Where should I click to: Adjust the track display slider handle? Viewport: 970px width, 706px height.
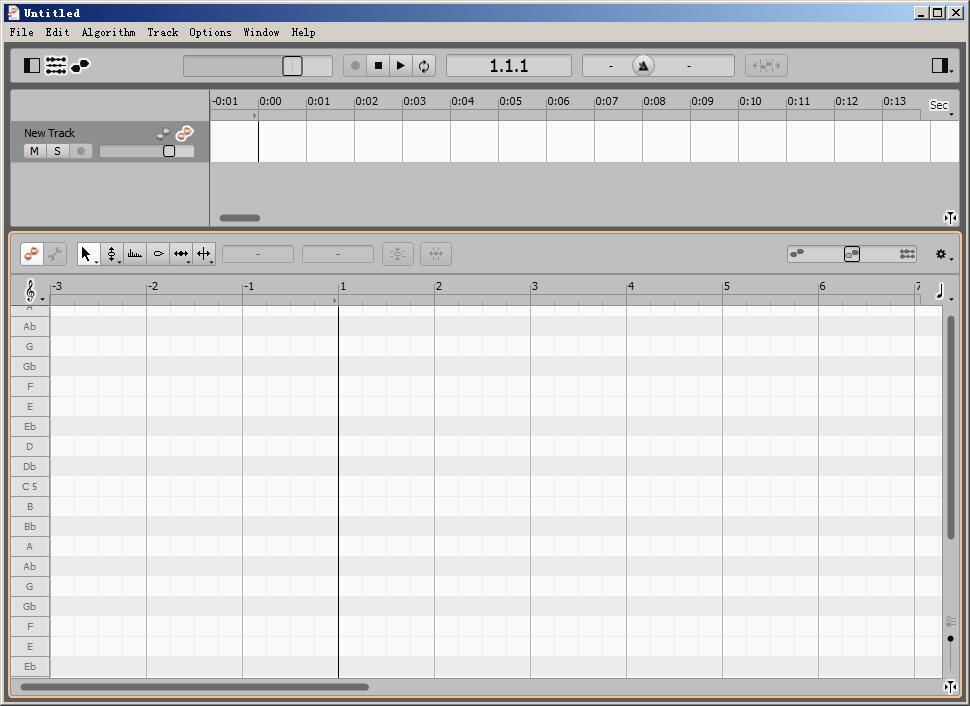pos(852,254)
